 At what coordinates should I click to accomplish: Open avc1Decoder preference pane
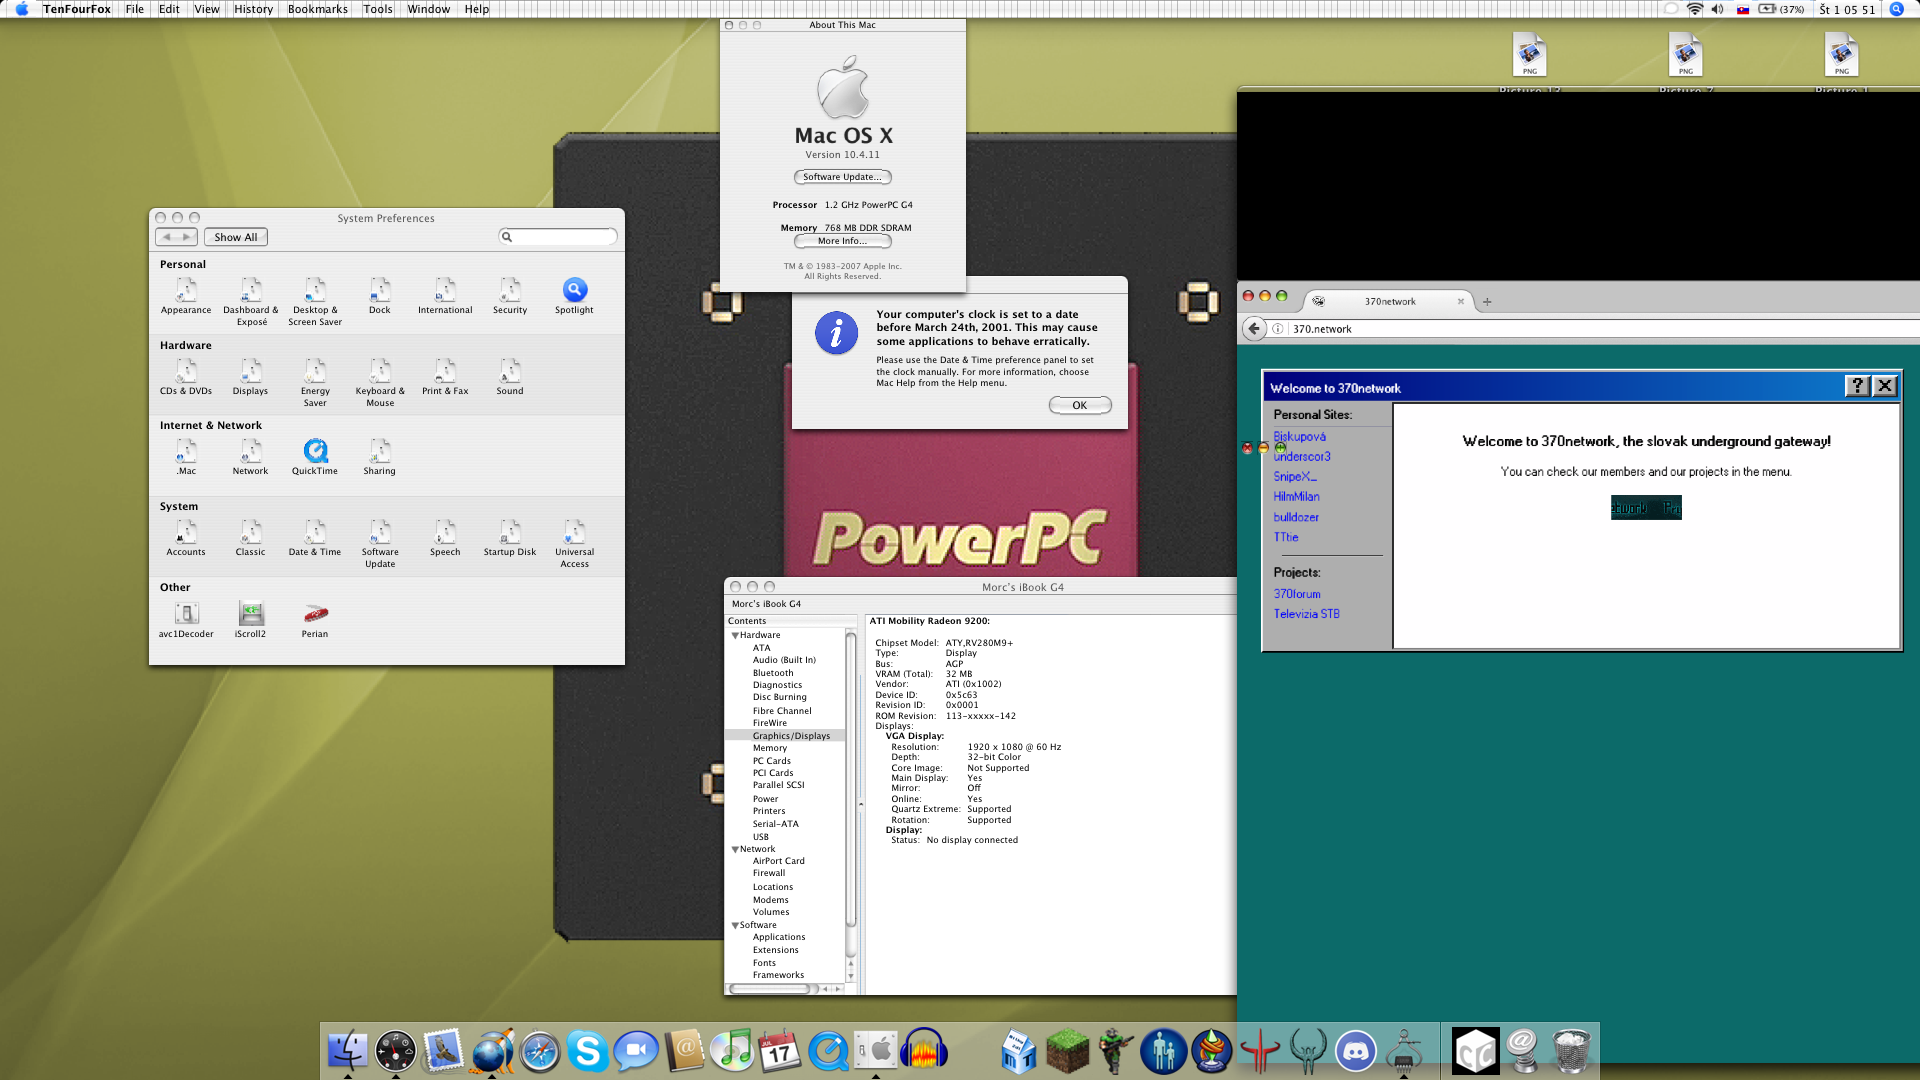click(186, 620)
